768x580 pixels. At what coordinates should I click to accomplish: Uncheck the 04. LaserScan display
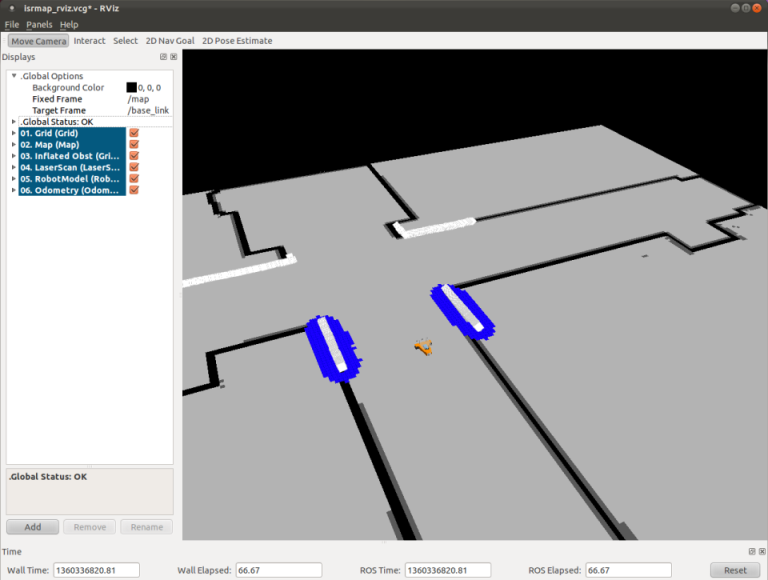(134, 167)
